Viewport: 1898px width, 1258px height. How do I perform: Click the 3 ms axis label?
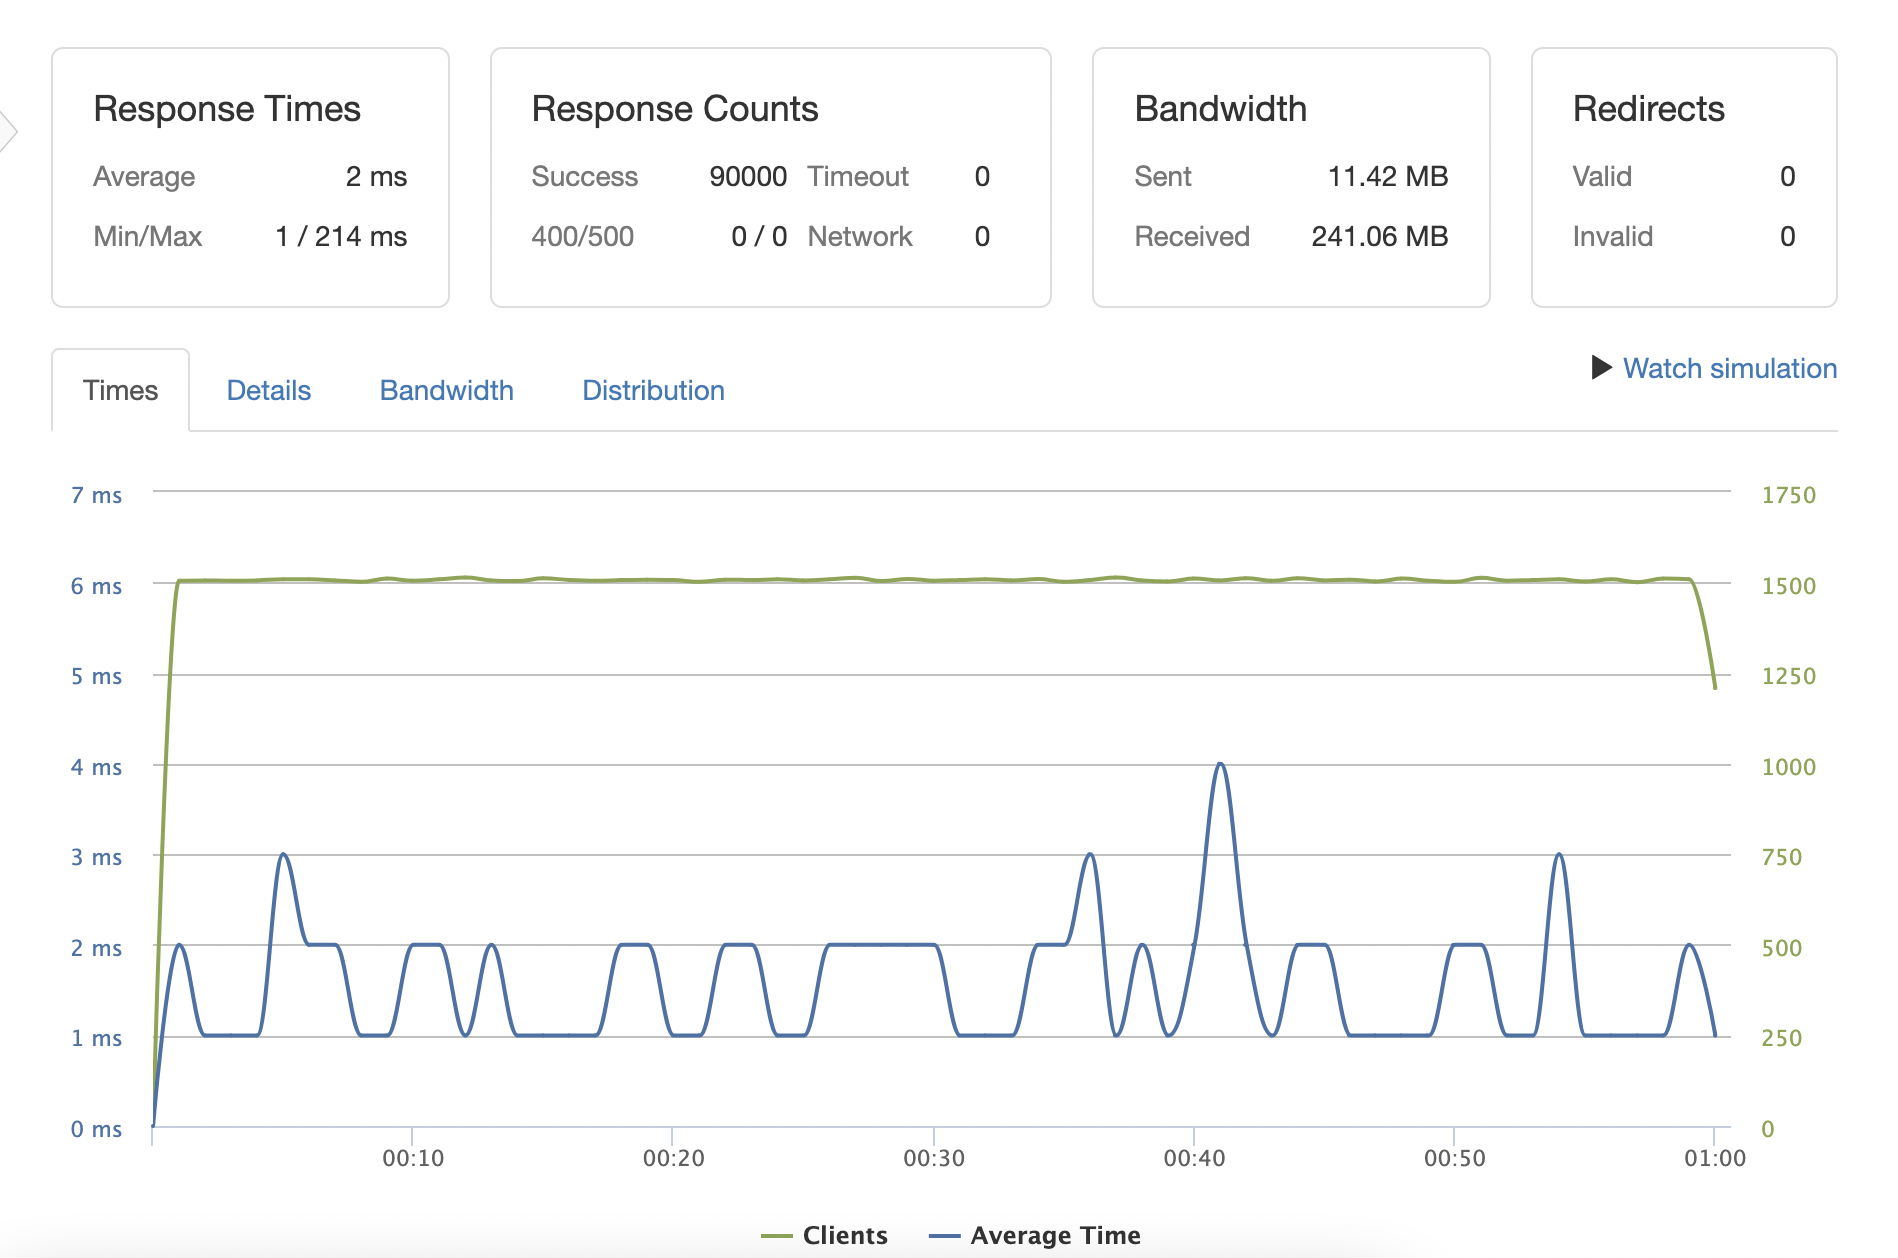coord(96,857)
